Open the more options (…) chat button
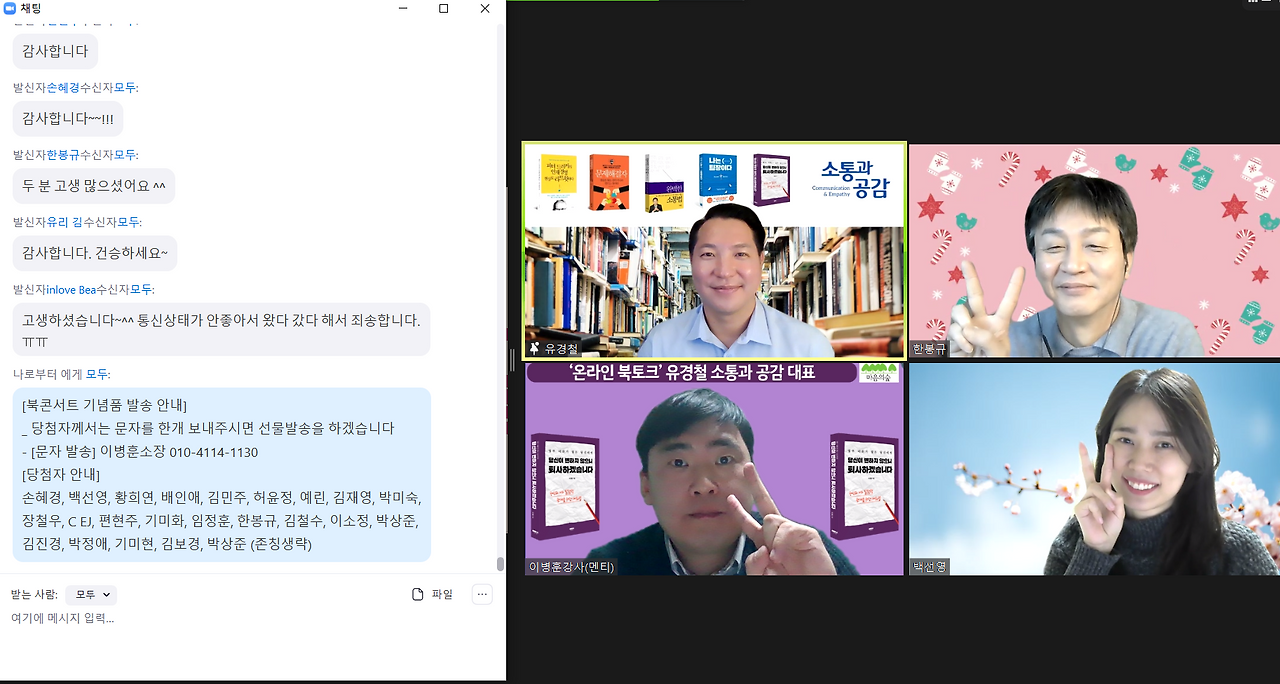The height and width of the screenshot is (684, 1280). 482,594
